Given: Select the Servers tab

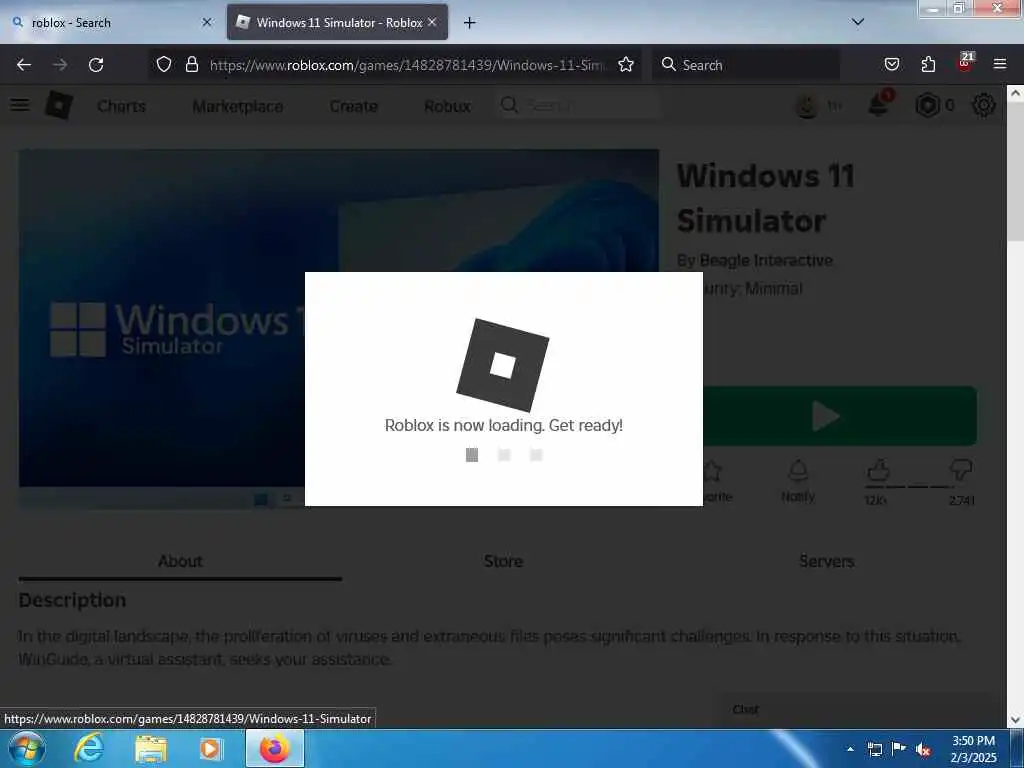Looking at the screenshot, I should (x=827, y=561).
